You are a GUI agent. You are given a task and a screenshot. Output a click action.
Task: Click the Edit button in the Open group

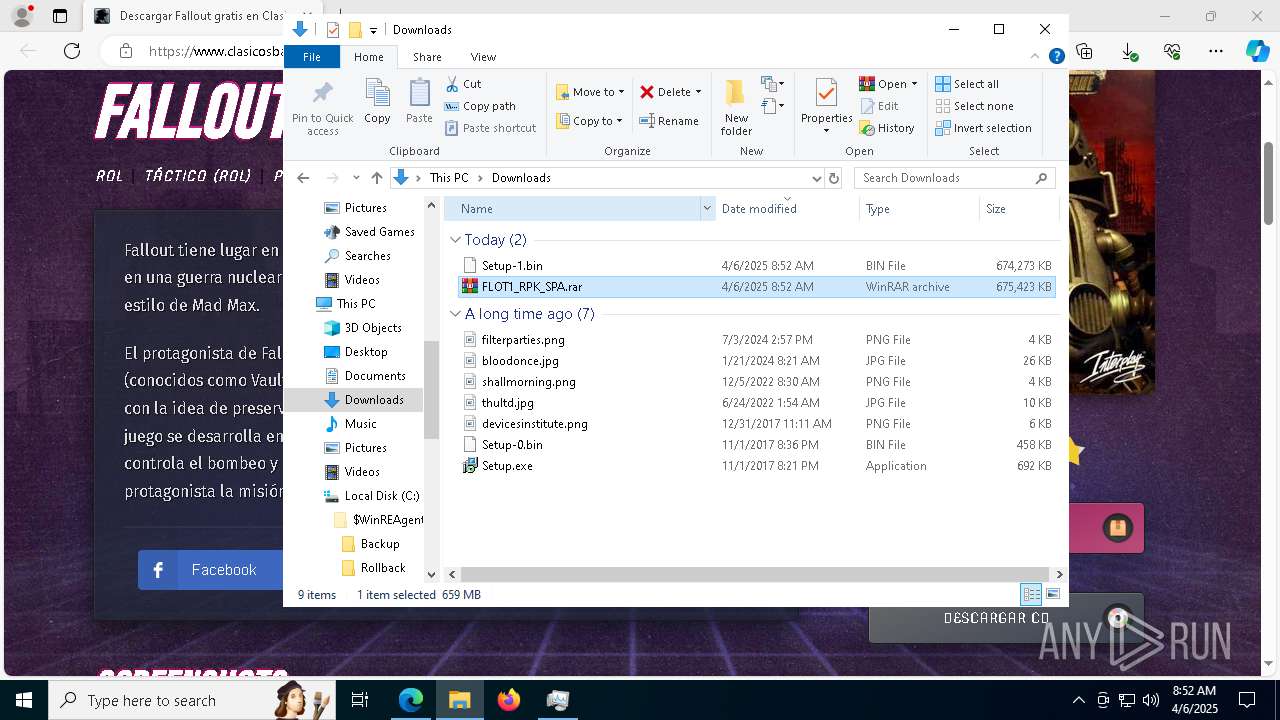coord(879,106)
